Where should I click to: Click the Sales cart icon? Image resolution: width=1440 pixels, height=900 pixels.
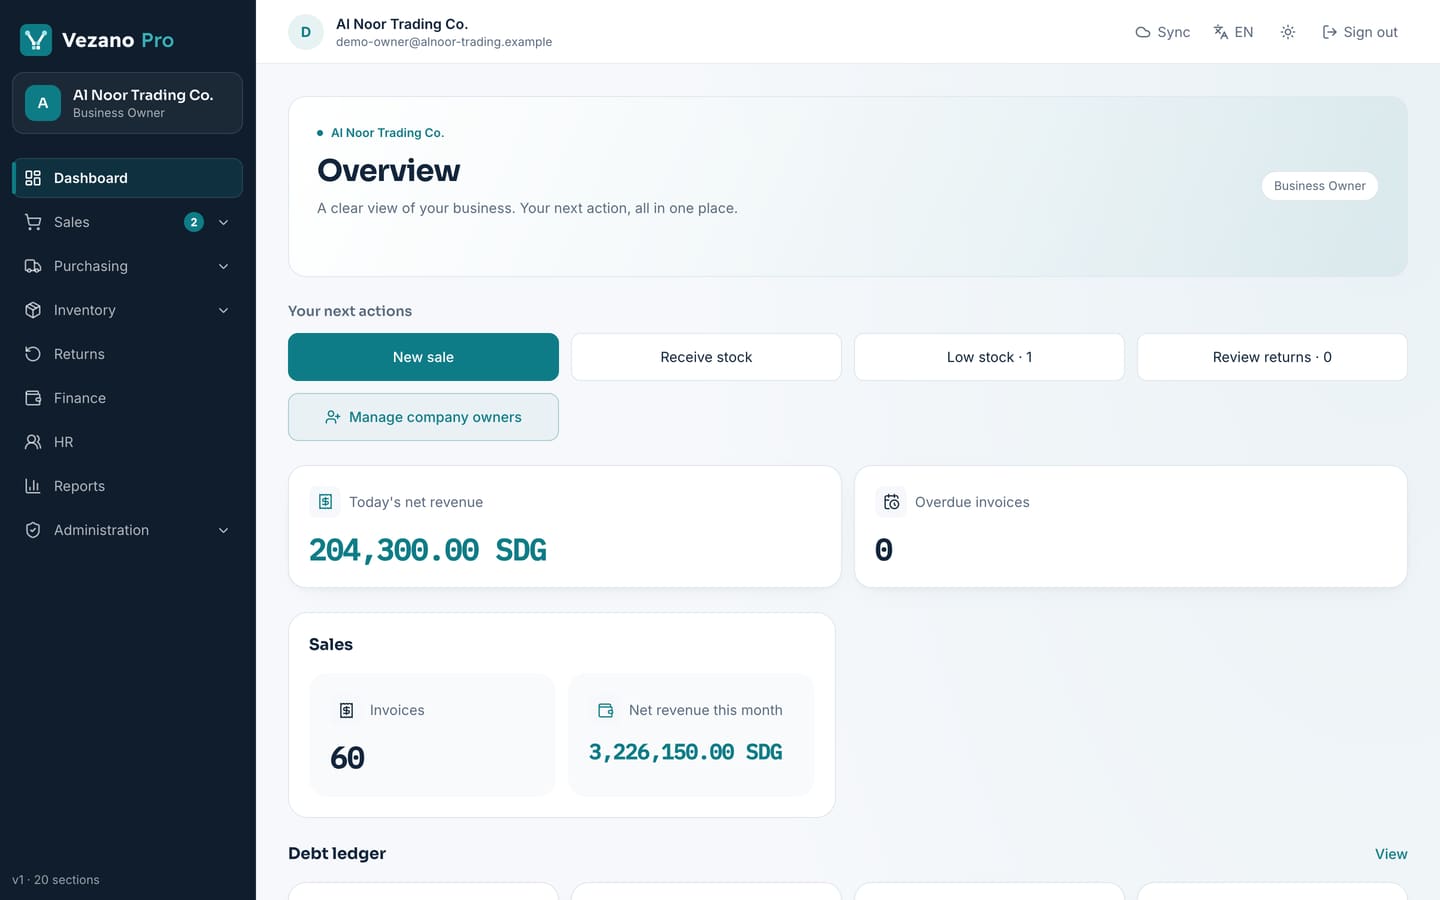[x=33, y=222]
